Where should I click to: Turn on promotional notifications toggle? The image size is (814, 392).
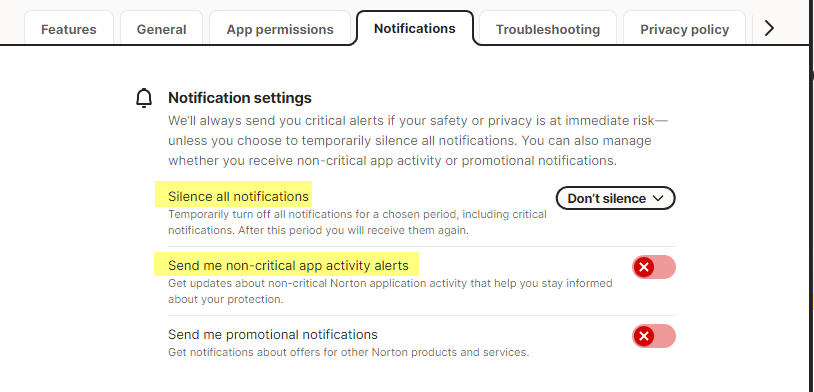tap(654, 336)
